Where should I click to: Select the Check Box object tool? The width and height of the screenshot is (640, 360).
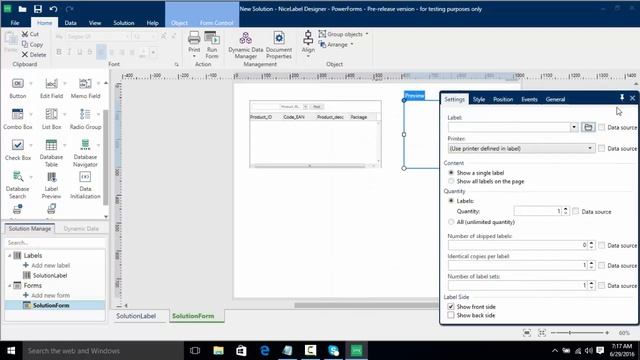point(18,150)
